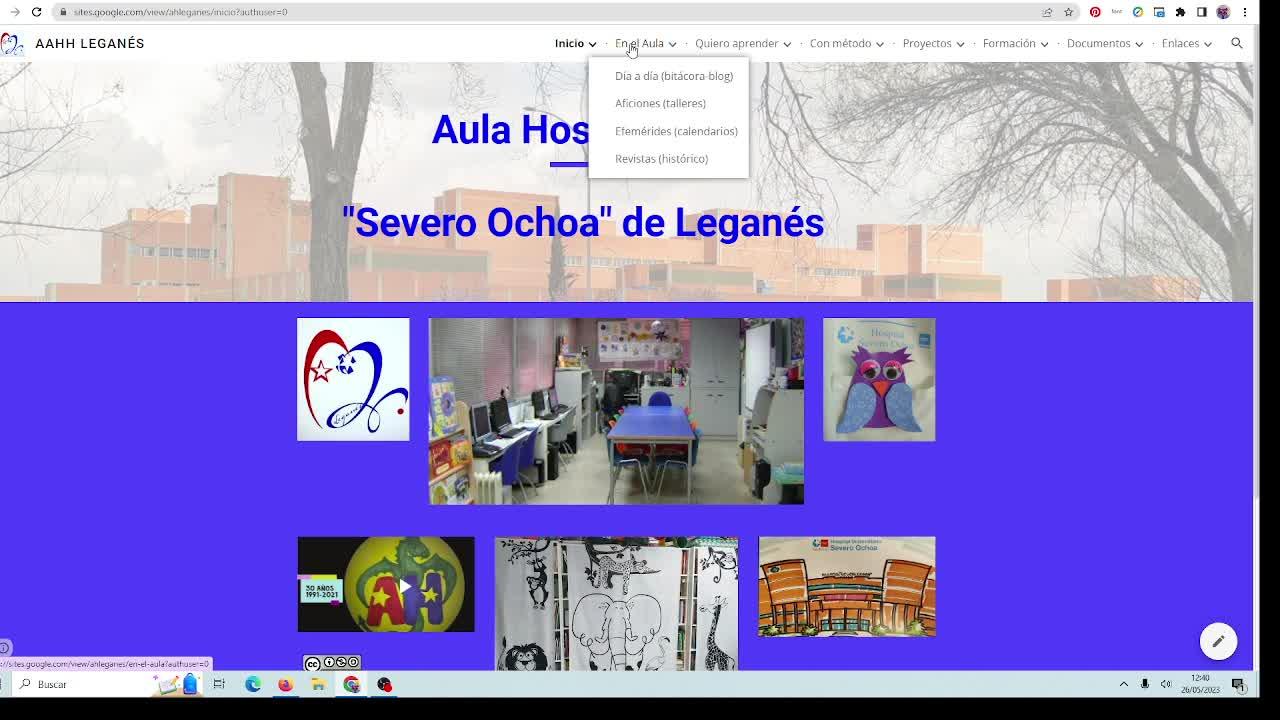The image size is (1280, 720).
Task: Open the Inicio navigation item
Action: [x=569, y=43]
